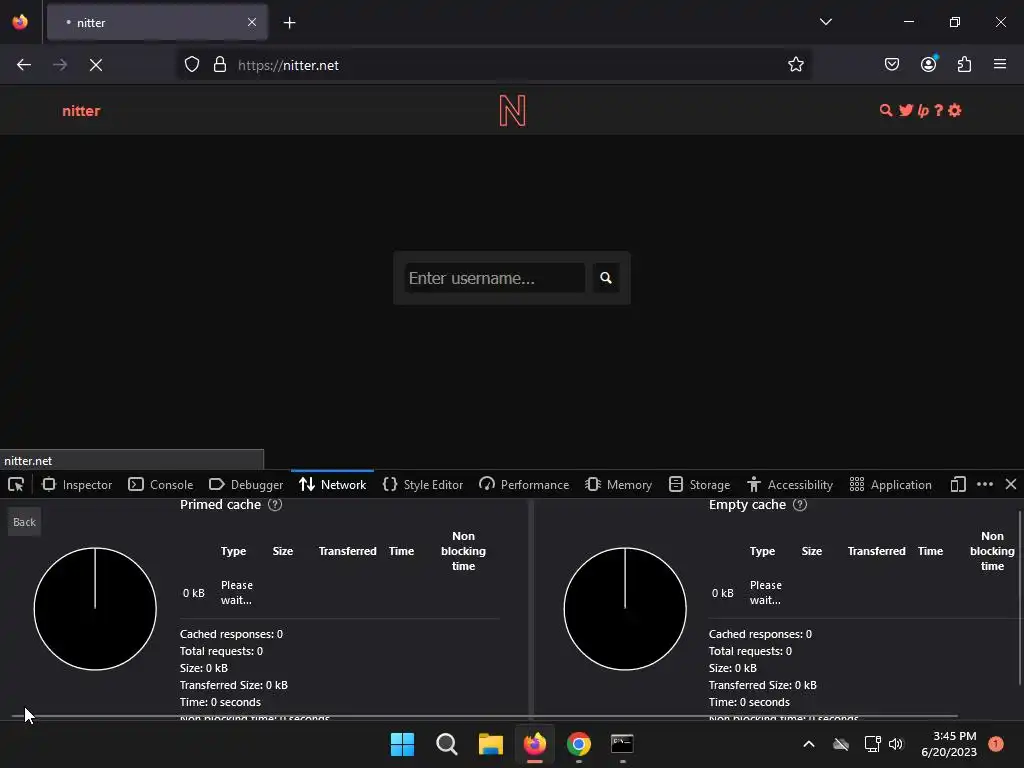Viewport: 1024px width, 768px height.
Task: Switch to the Debugger tab
Action: point(246,485)
